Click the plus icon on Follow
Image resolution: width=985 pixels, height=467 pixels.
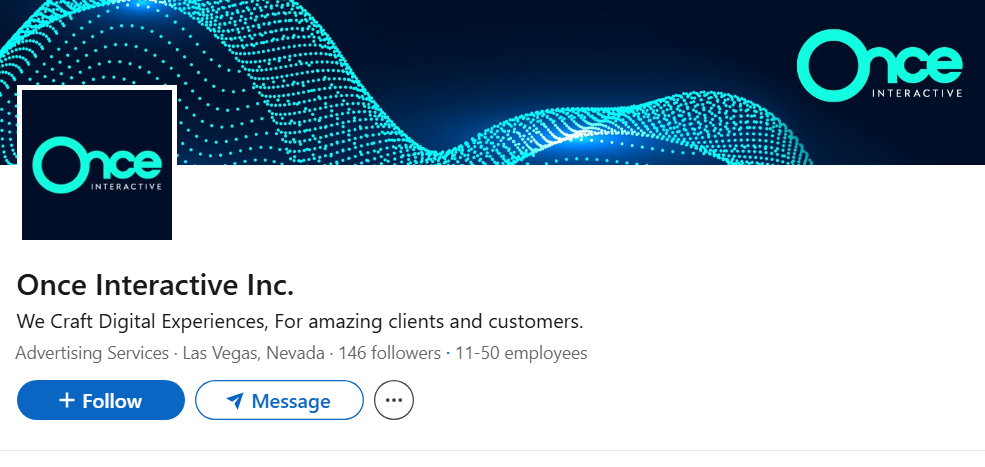pyautogui.click(x=67, y=400)
